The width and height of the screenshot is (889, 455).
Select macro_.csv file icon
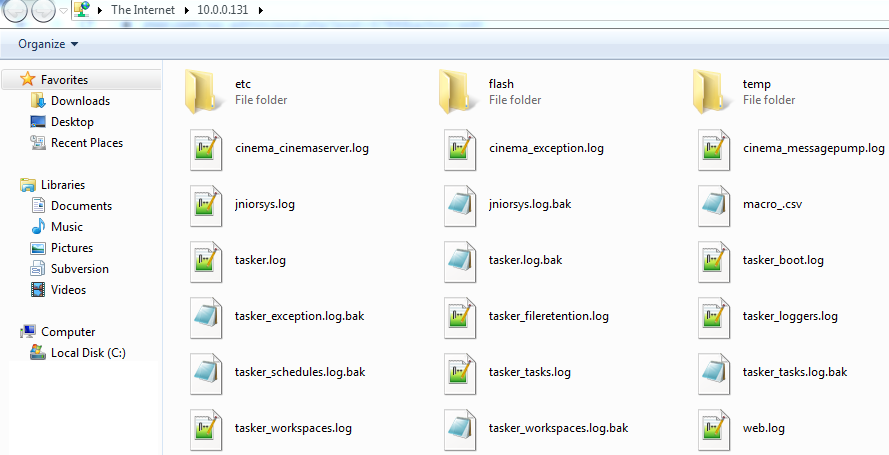[713, 205]
